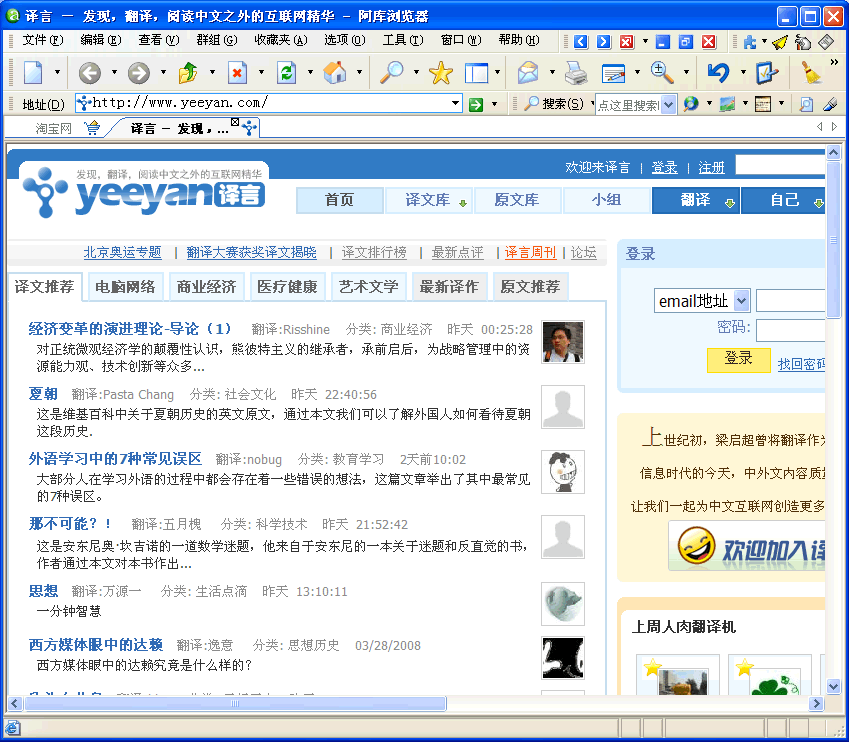Viewport: 849px width, 742px height.
Task: Click the printer icon in toolbar
Action: [x=576, y=73]
